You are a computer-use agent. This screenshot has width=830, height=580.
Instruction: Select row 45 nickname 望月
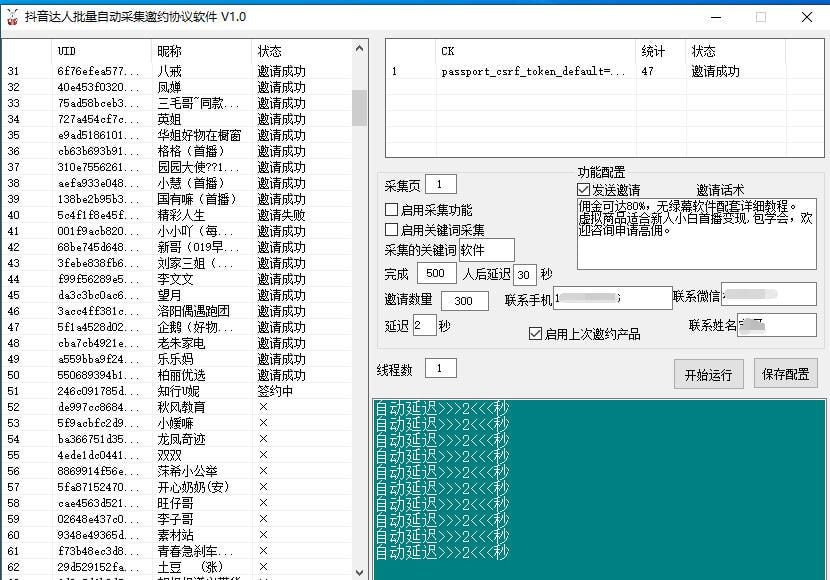pos(169,295)
